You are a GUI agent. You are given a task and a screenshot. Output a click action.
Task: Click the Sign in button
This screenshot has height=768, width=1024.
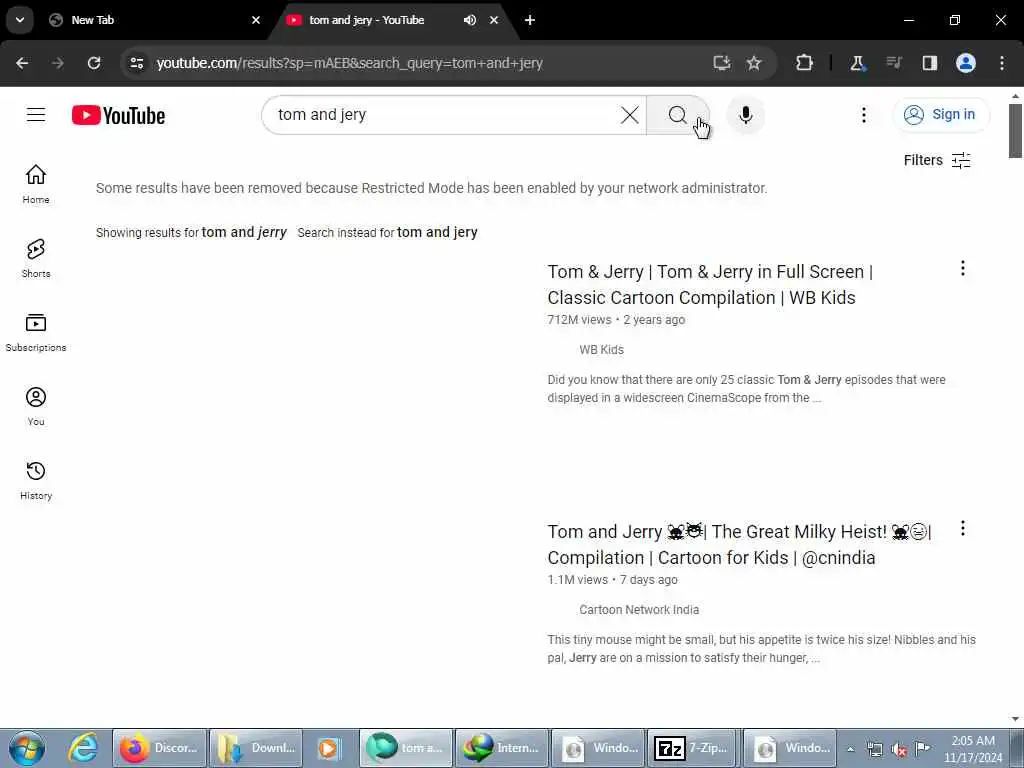click(941, 115)
